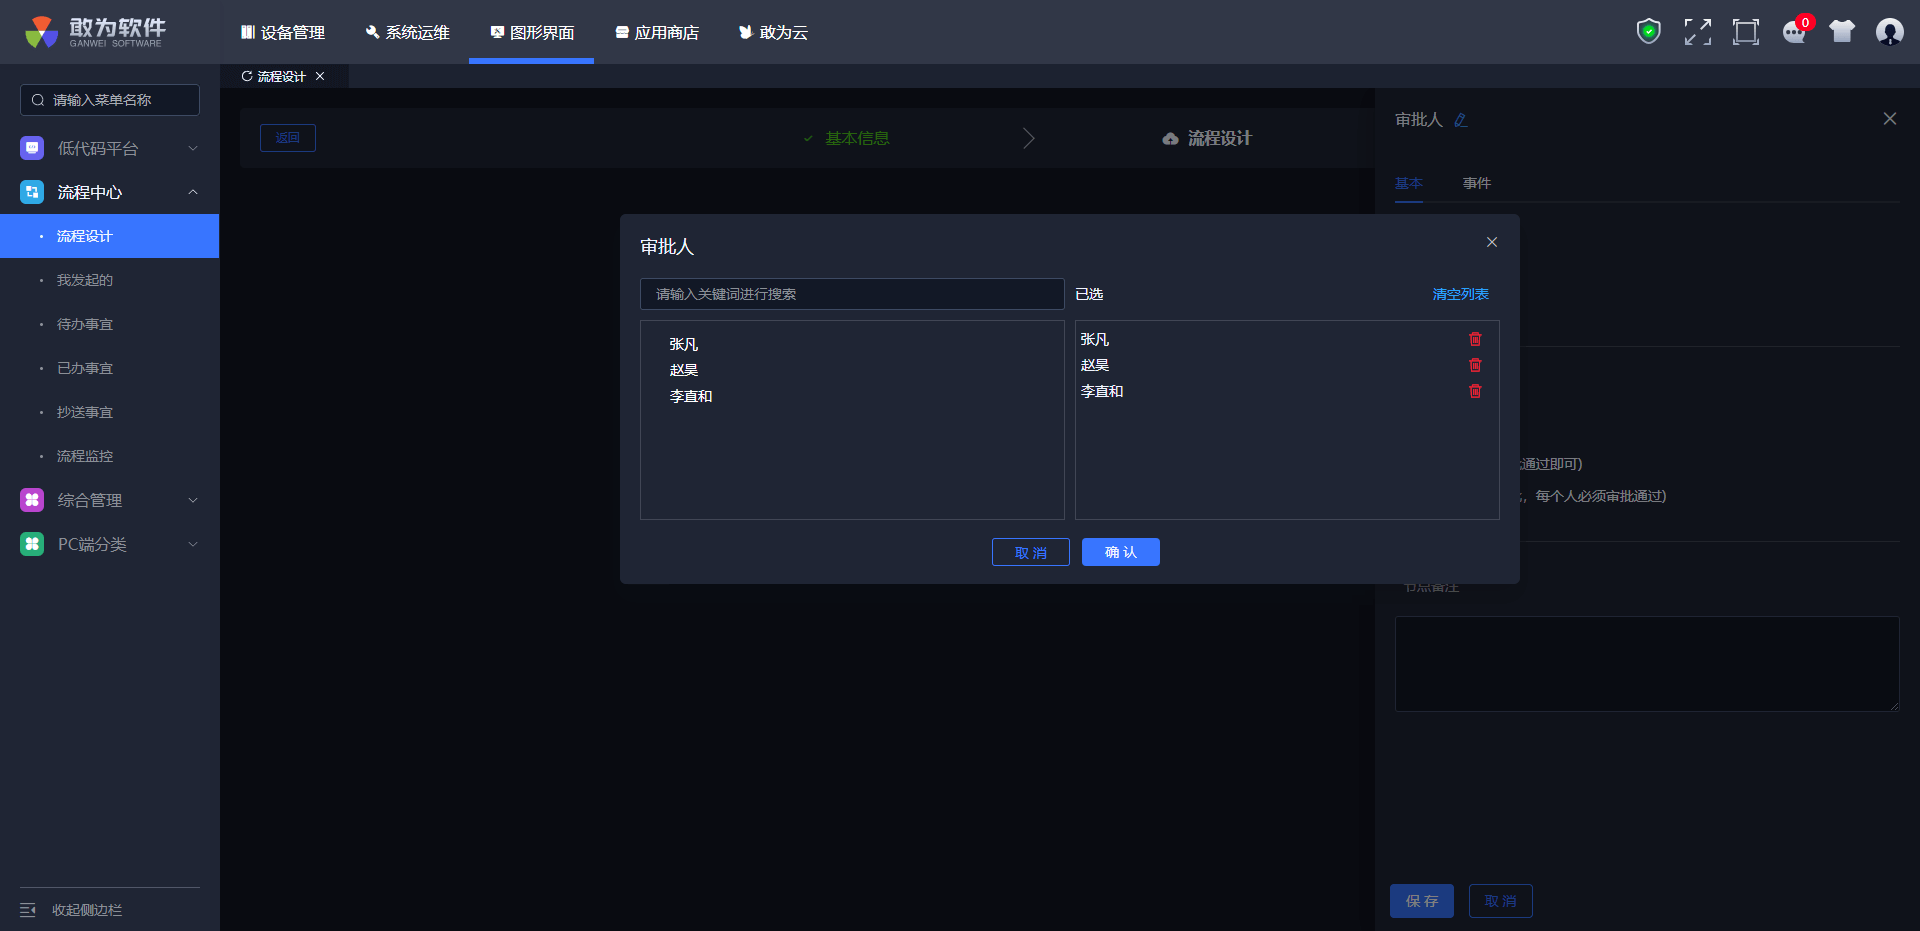Select 赵昊 in the candidate list
Viewport: 1920px width, 931px height.
click(x=684, y=370)
